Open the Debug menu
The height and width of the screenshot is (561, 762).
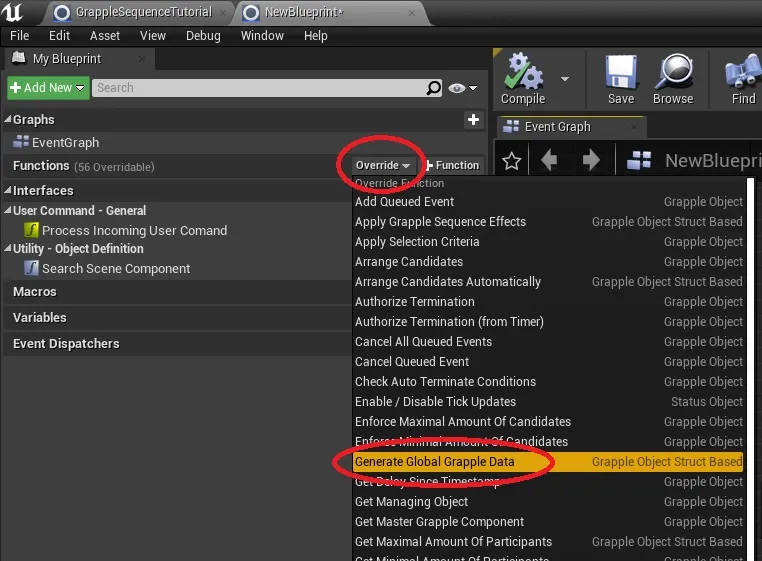point(203,36)
